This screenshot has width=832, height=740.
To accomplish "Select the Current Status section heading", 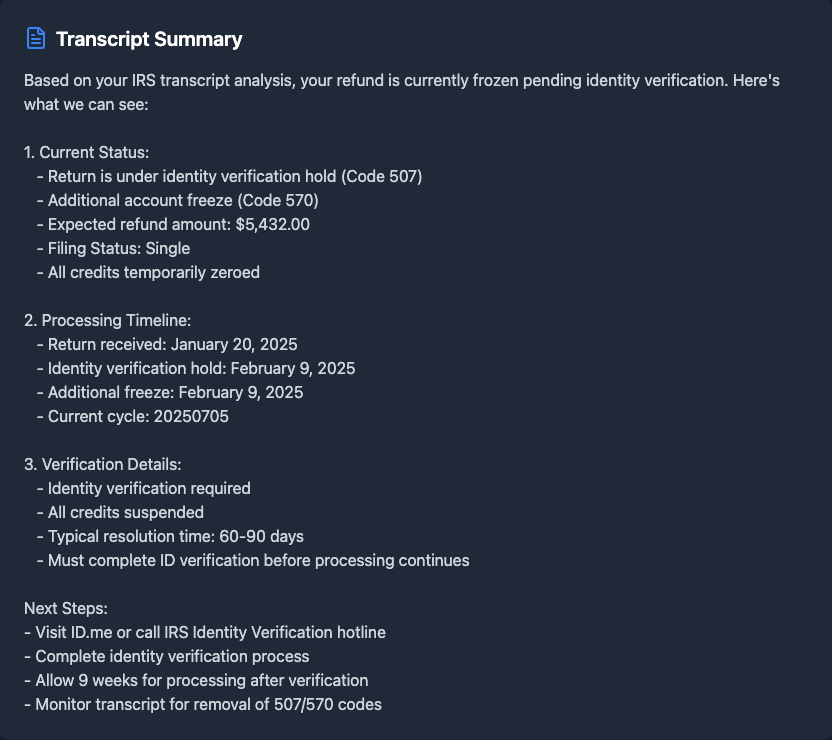I will [x=87, y=152].
